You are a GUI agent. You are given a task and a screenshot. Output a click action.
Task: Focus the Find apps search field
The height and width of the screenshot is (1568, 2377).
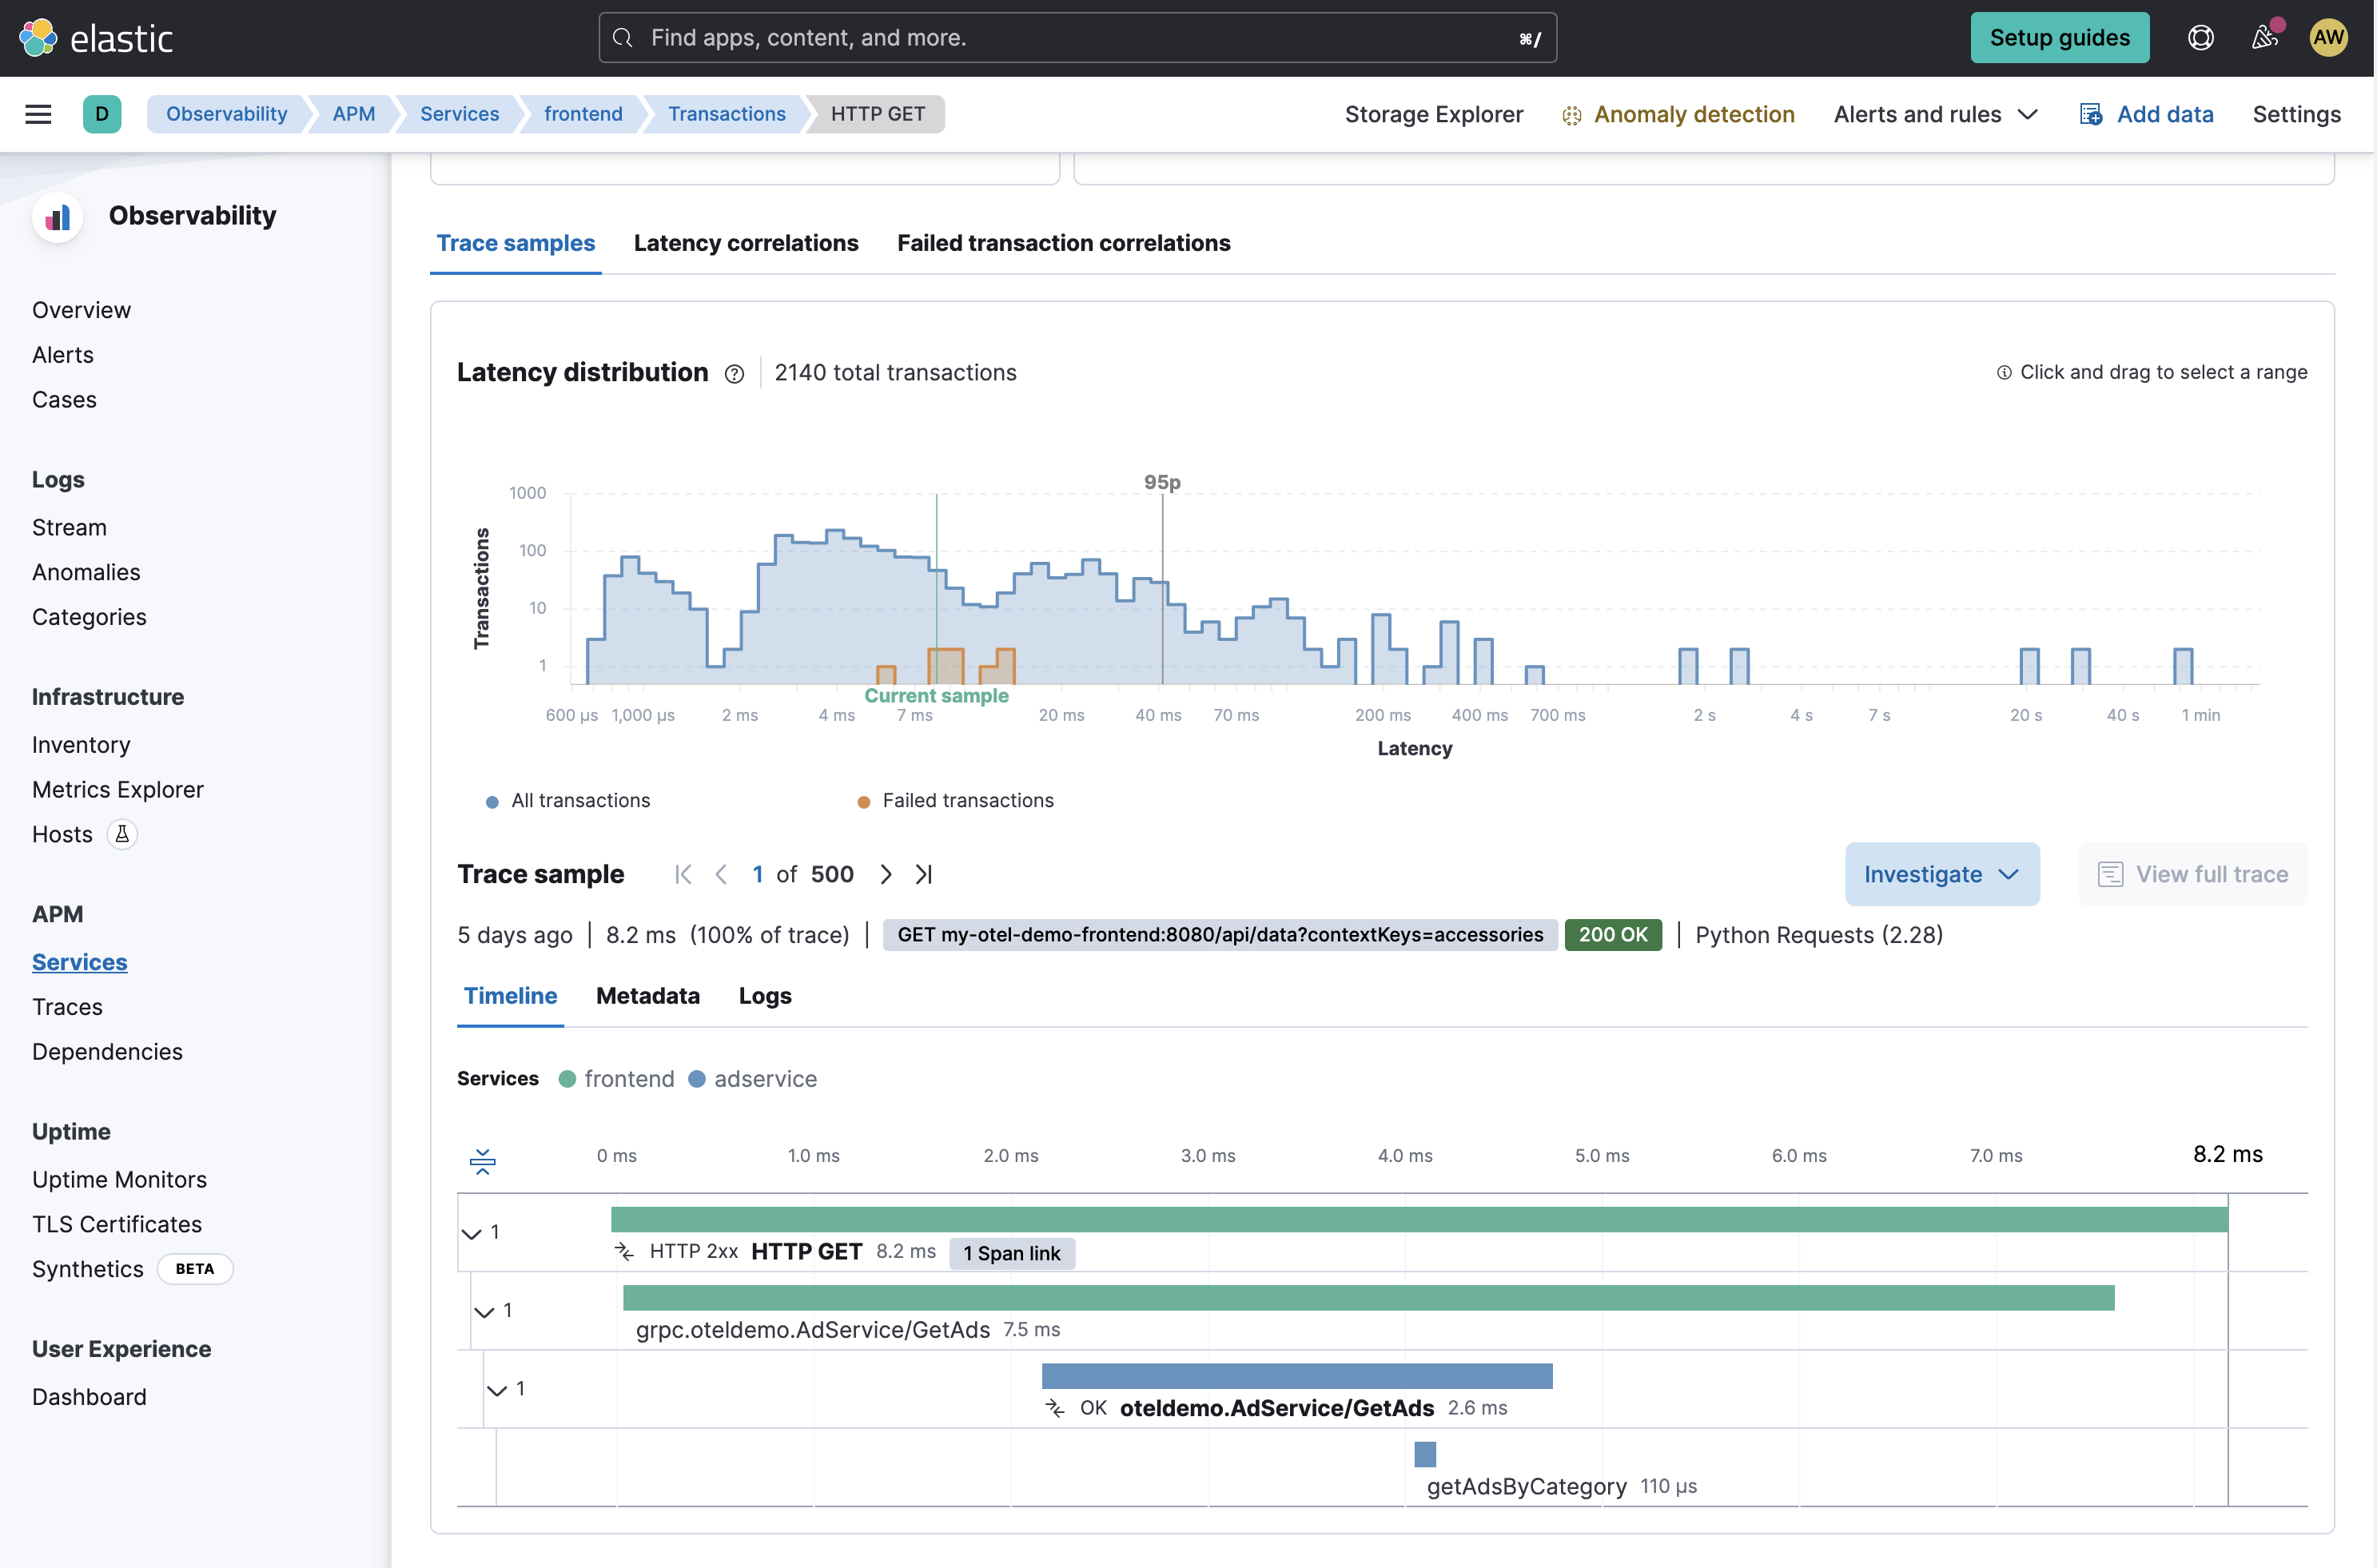[1077, 38]
